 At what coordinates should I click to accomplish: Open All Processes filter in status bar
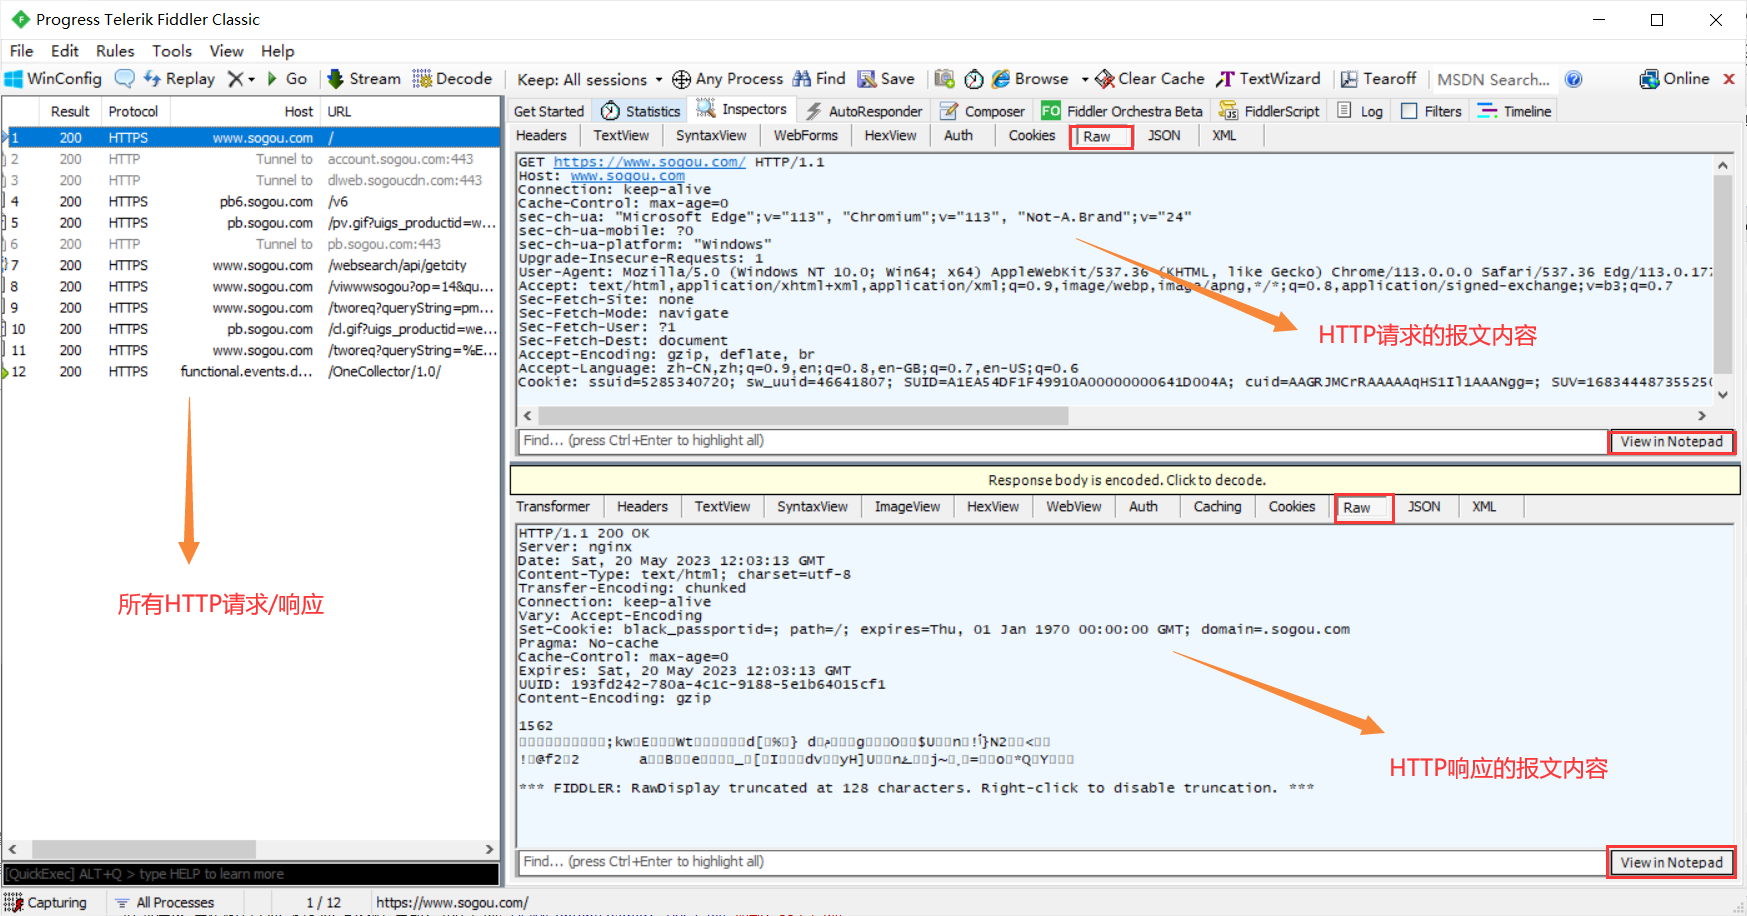pos(165,902)
